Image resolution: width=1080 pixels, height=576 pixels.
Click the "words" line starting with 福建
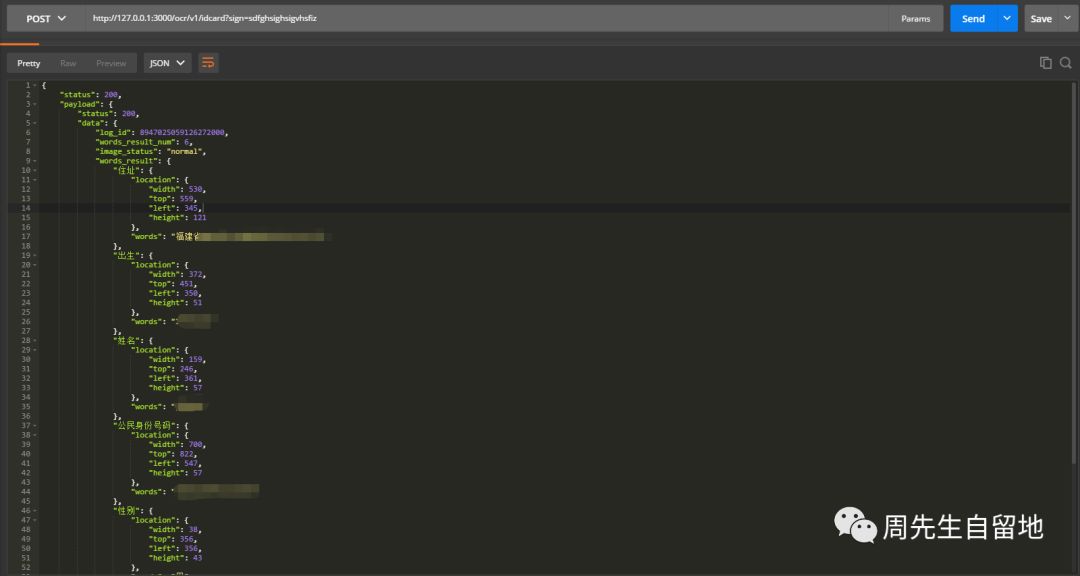[x=228, y=237]
